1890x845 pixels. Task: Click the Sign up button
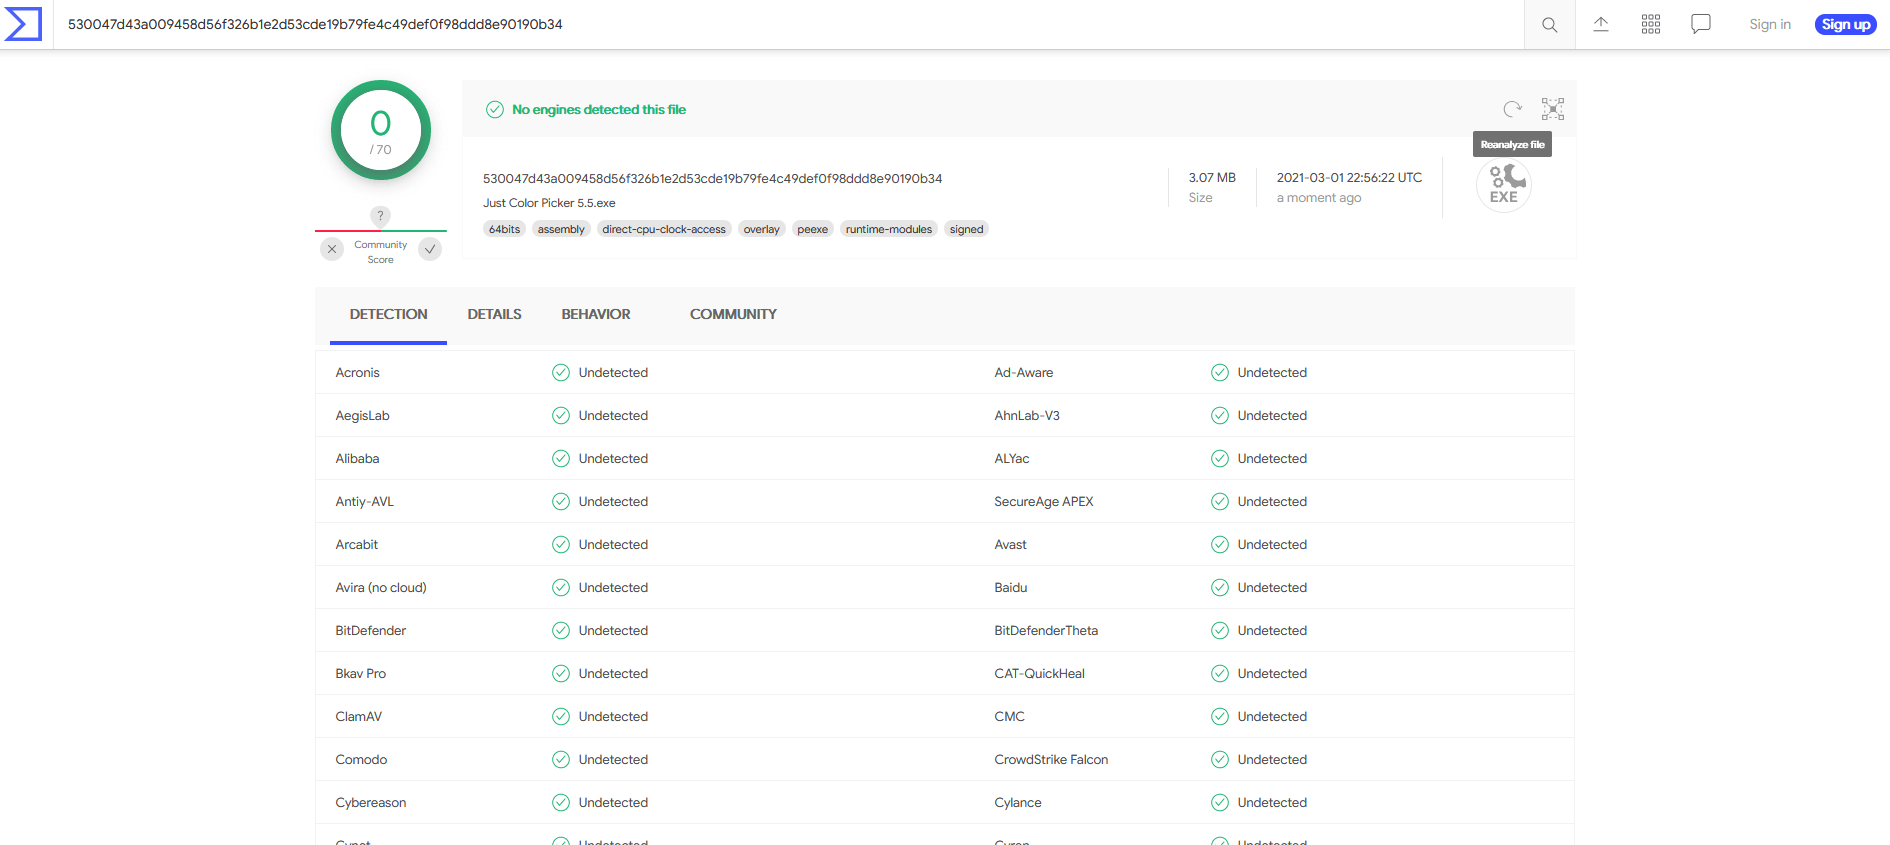pos(1846,24)
